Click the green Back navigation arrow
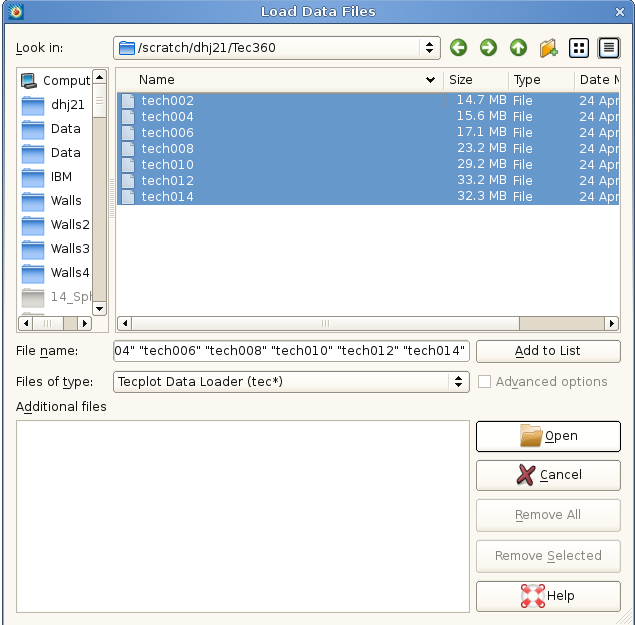635x625 pixels. point(458,48)
